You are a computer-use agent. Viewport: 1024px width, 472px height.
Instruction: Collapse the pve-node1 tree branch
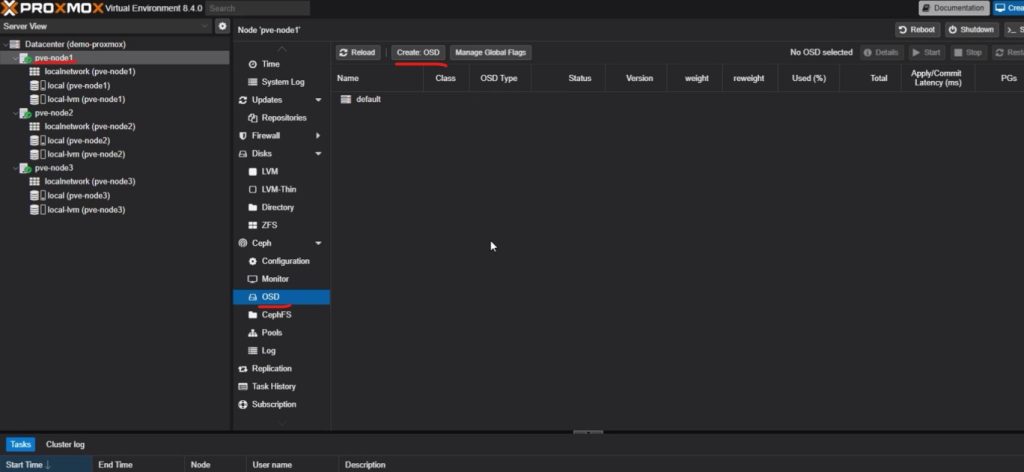[x=16, y=58]
